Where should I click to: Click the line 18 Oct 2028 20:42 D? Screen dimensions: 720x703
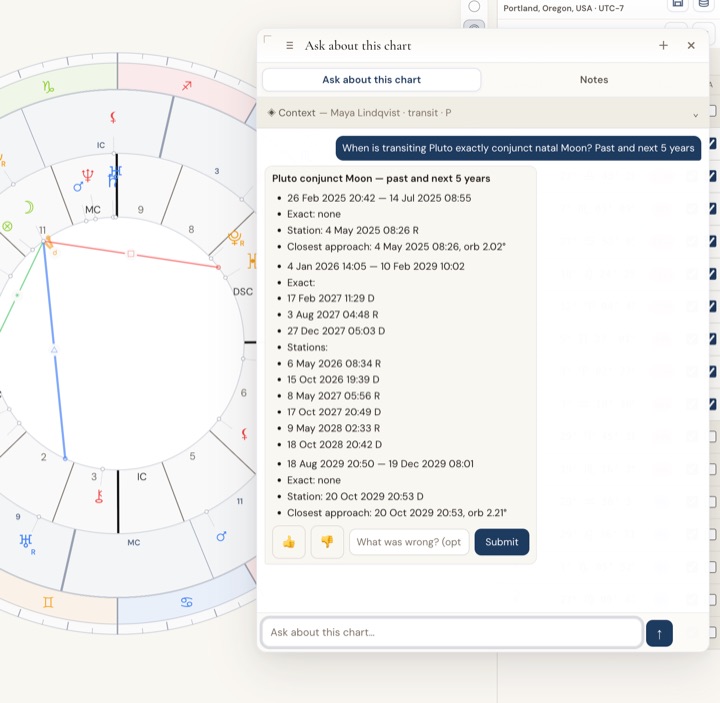pos(334,444)
